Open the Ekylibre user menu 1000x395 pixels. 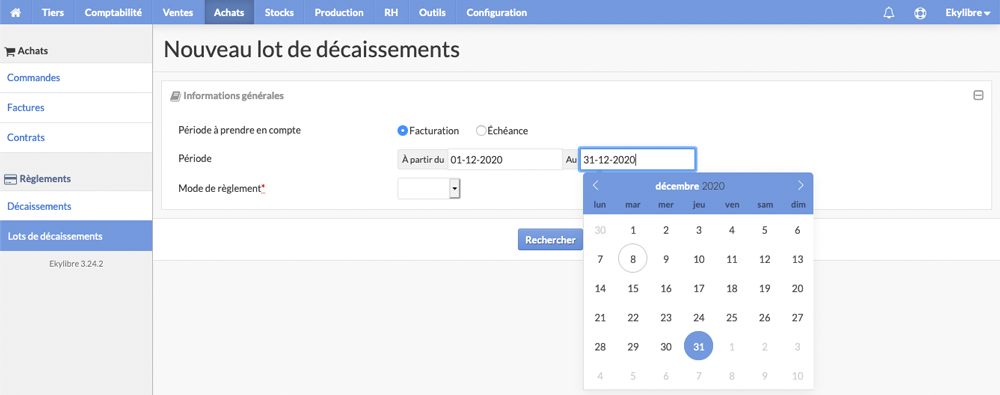pyautogui.click(x=967, y=12)
